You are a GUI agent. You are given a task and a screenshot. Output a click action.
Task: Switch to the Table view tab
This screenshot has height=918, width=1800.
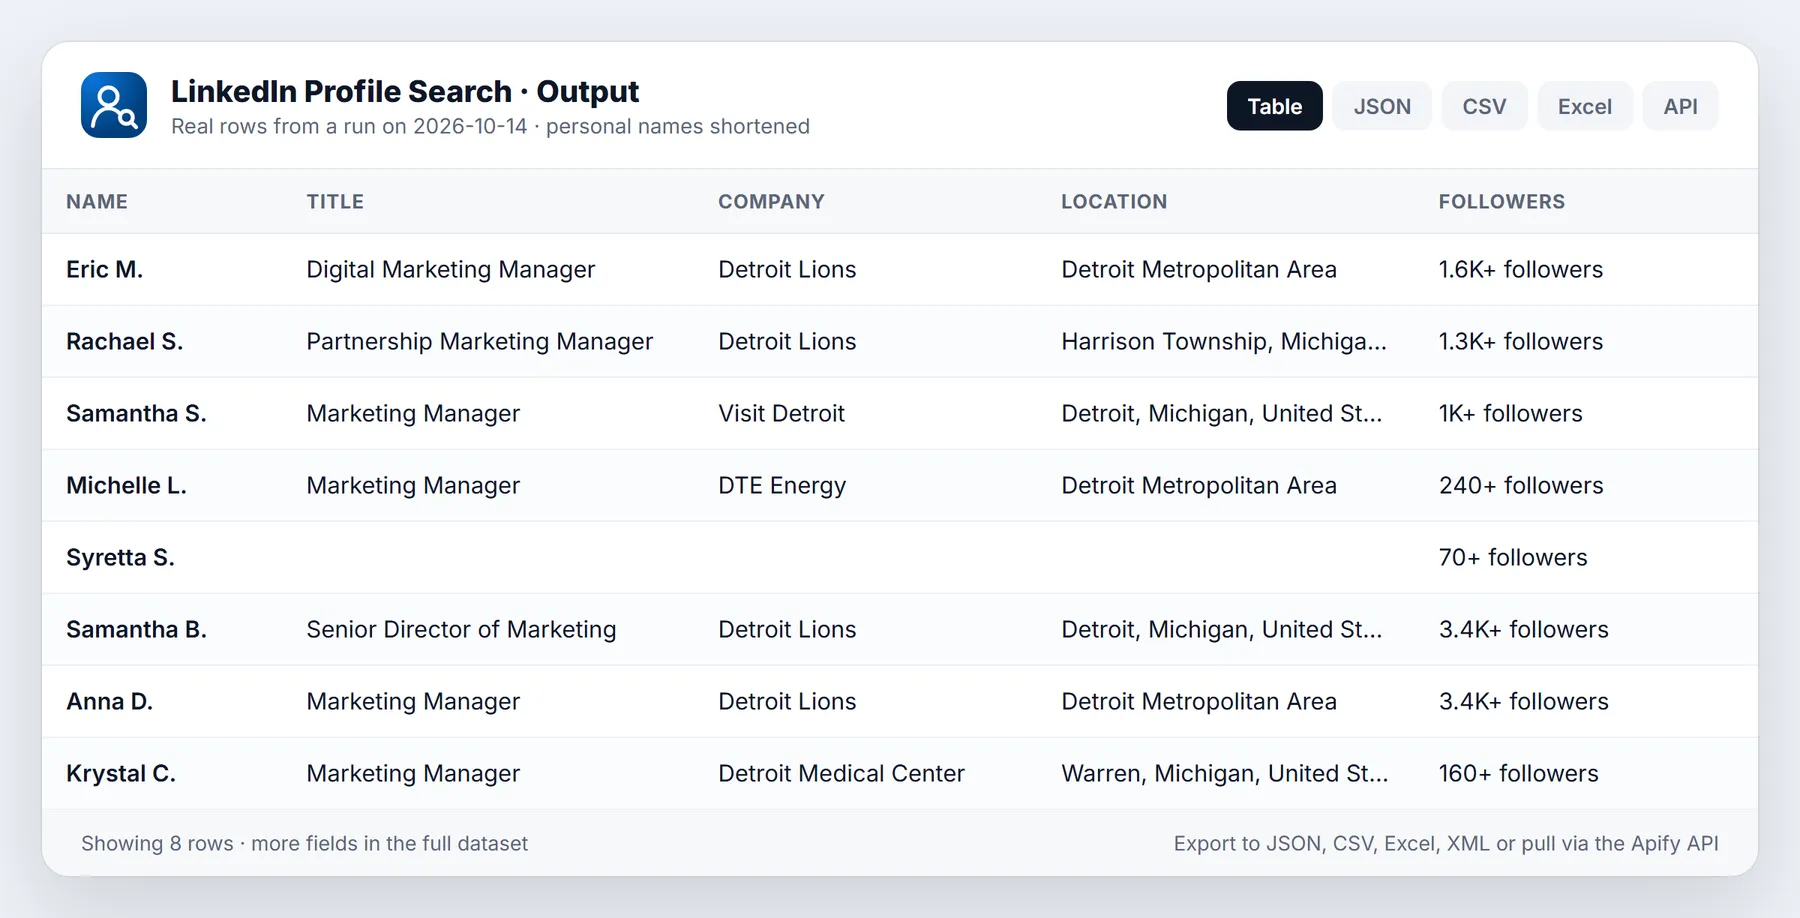(1274, 106)
